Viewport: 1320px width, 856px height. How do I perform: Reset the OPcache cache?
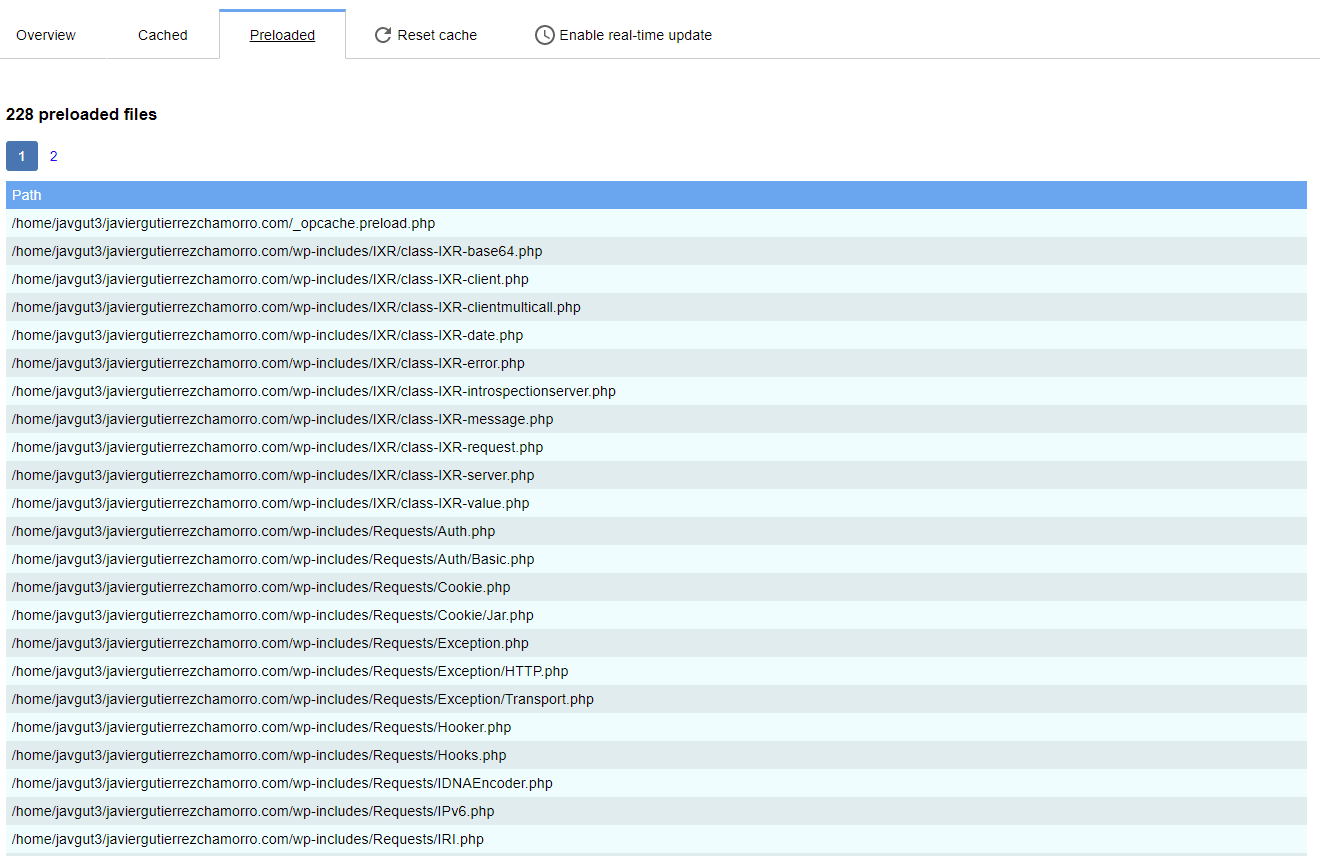tap(425, 34)
